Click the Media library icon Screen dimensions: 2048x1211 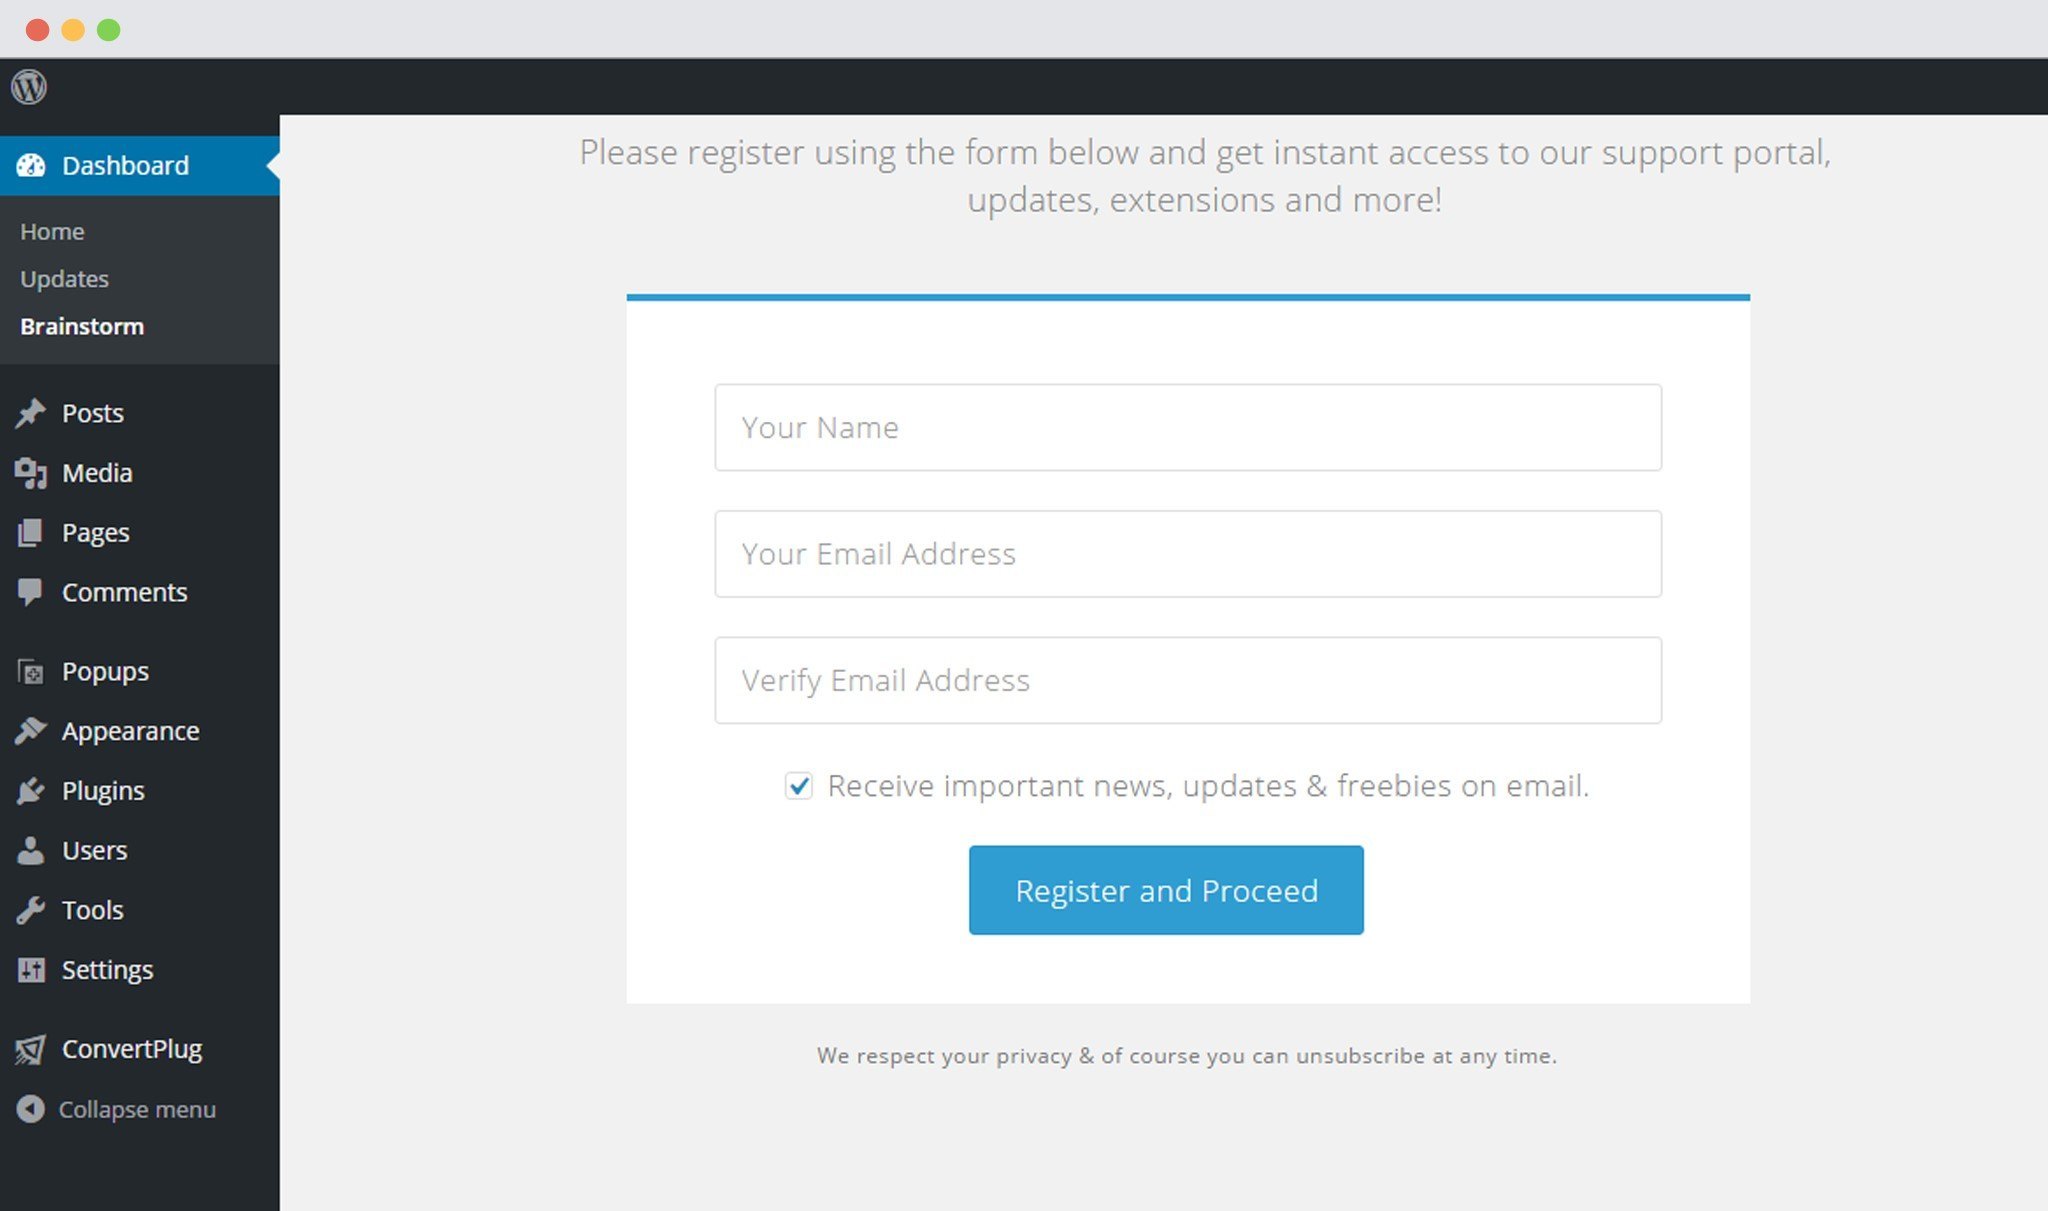(31, 473)
